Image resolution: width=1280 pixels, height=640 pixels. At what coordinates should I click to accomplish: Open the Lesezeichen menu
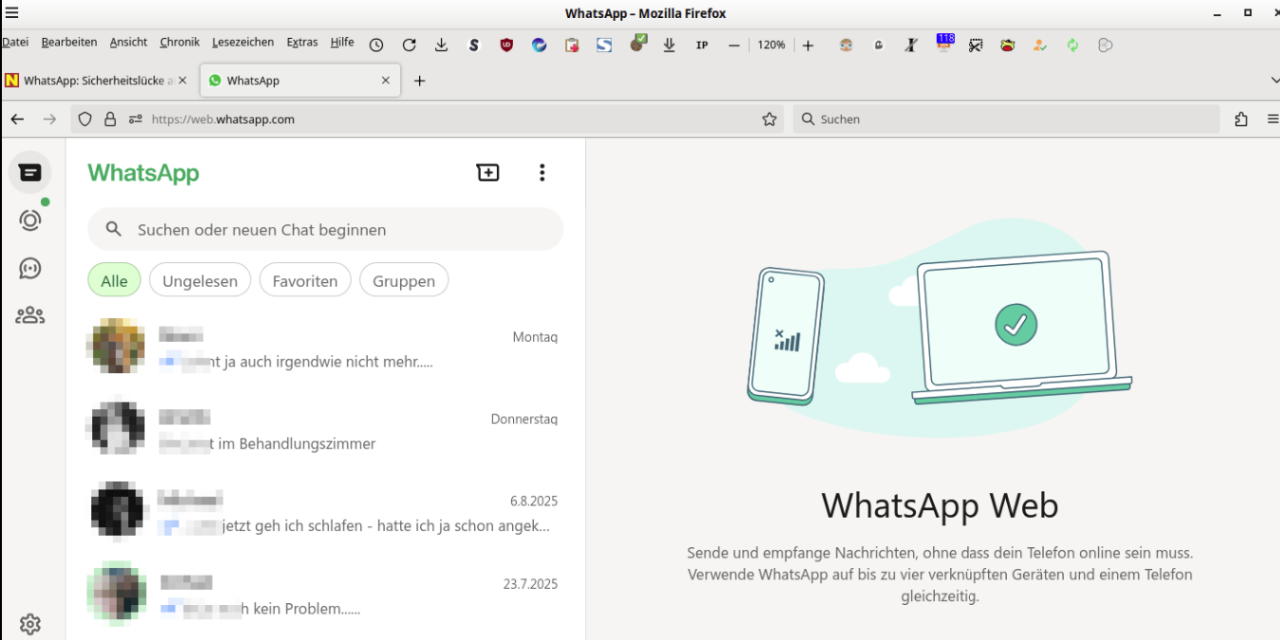point(243,42)
